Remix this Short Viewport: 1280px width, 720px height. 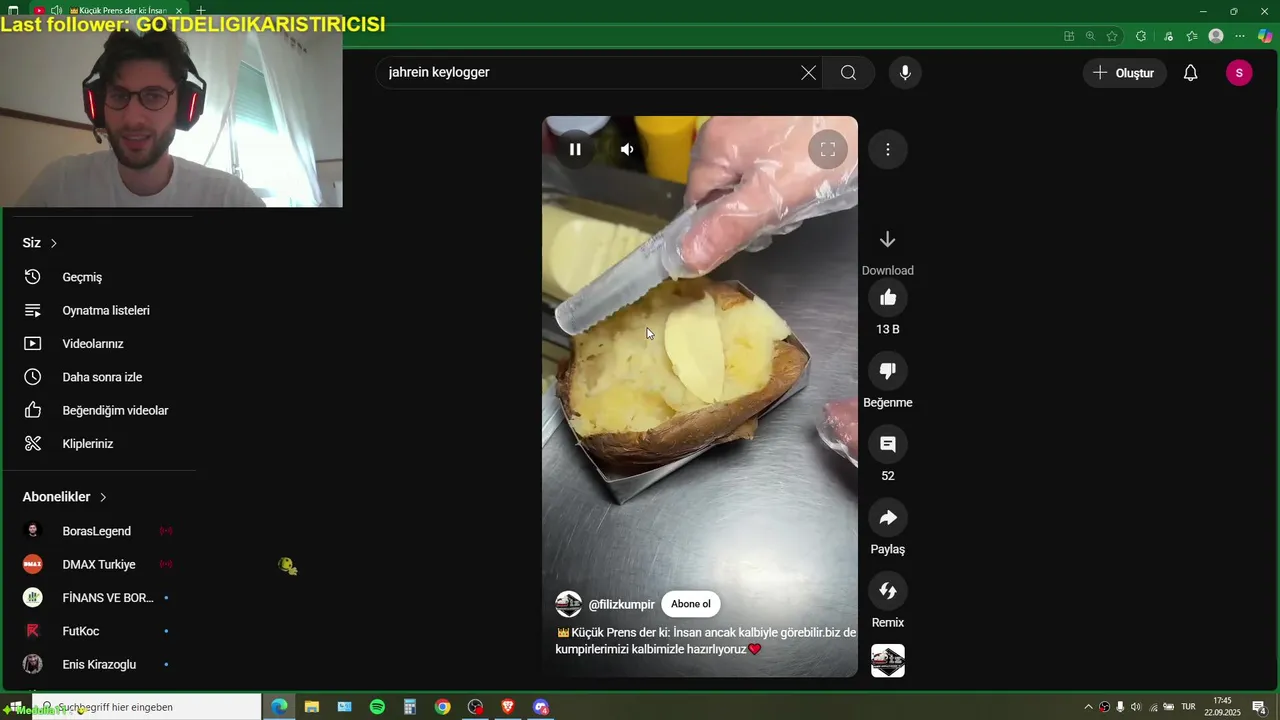pos(888,591)
